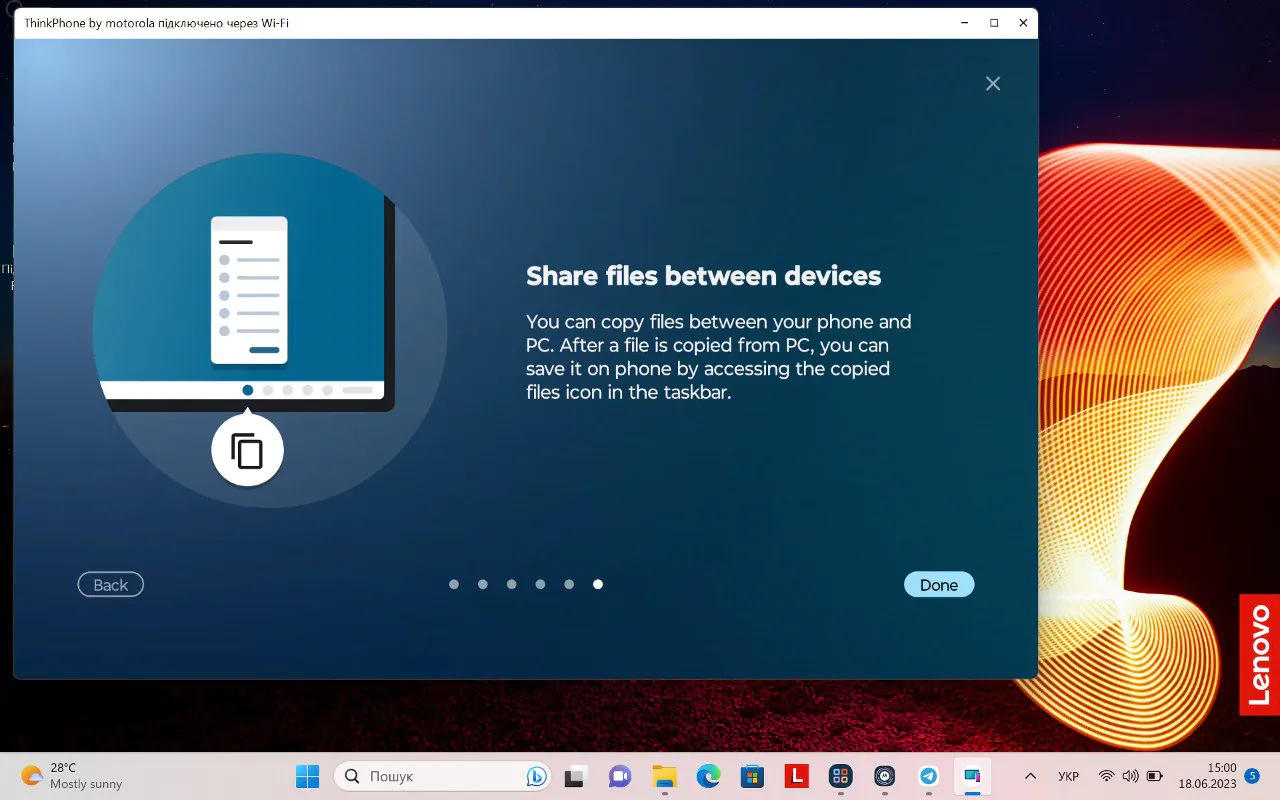1280x800 pixels.
Task: Maximize the ThinkPhone window
Action: point(994,22)
